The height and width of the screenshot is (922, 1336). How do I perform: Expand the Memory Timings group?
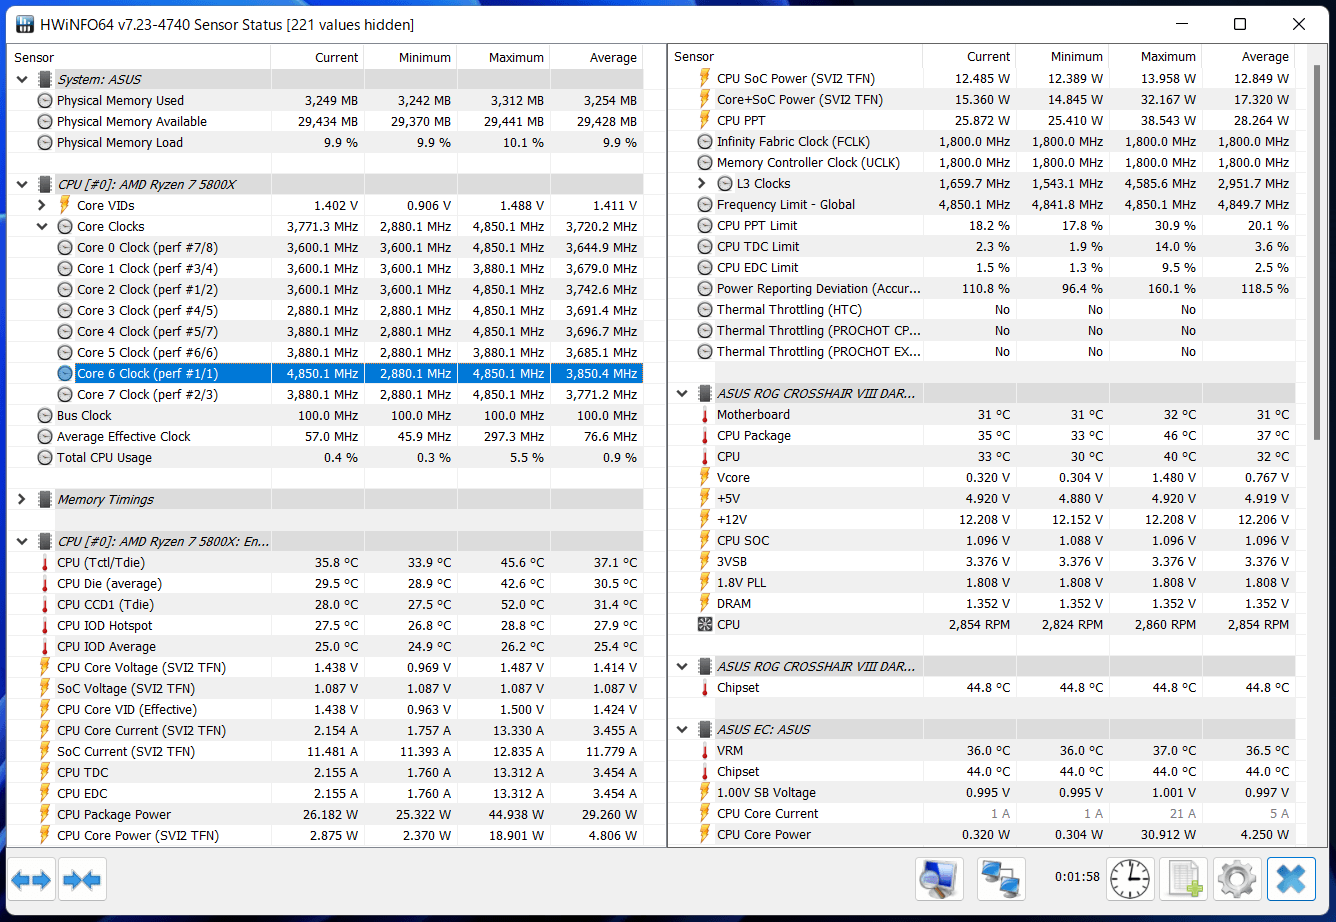point(22,499)
